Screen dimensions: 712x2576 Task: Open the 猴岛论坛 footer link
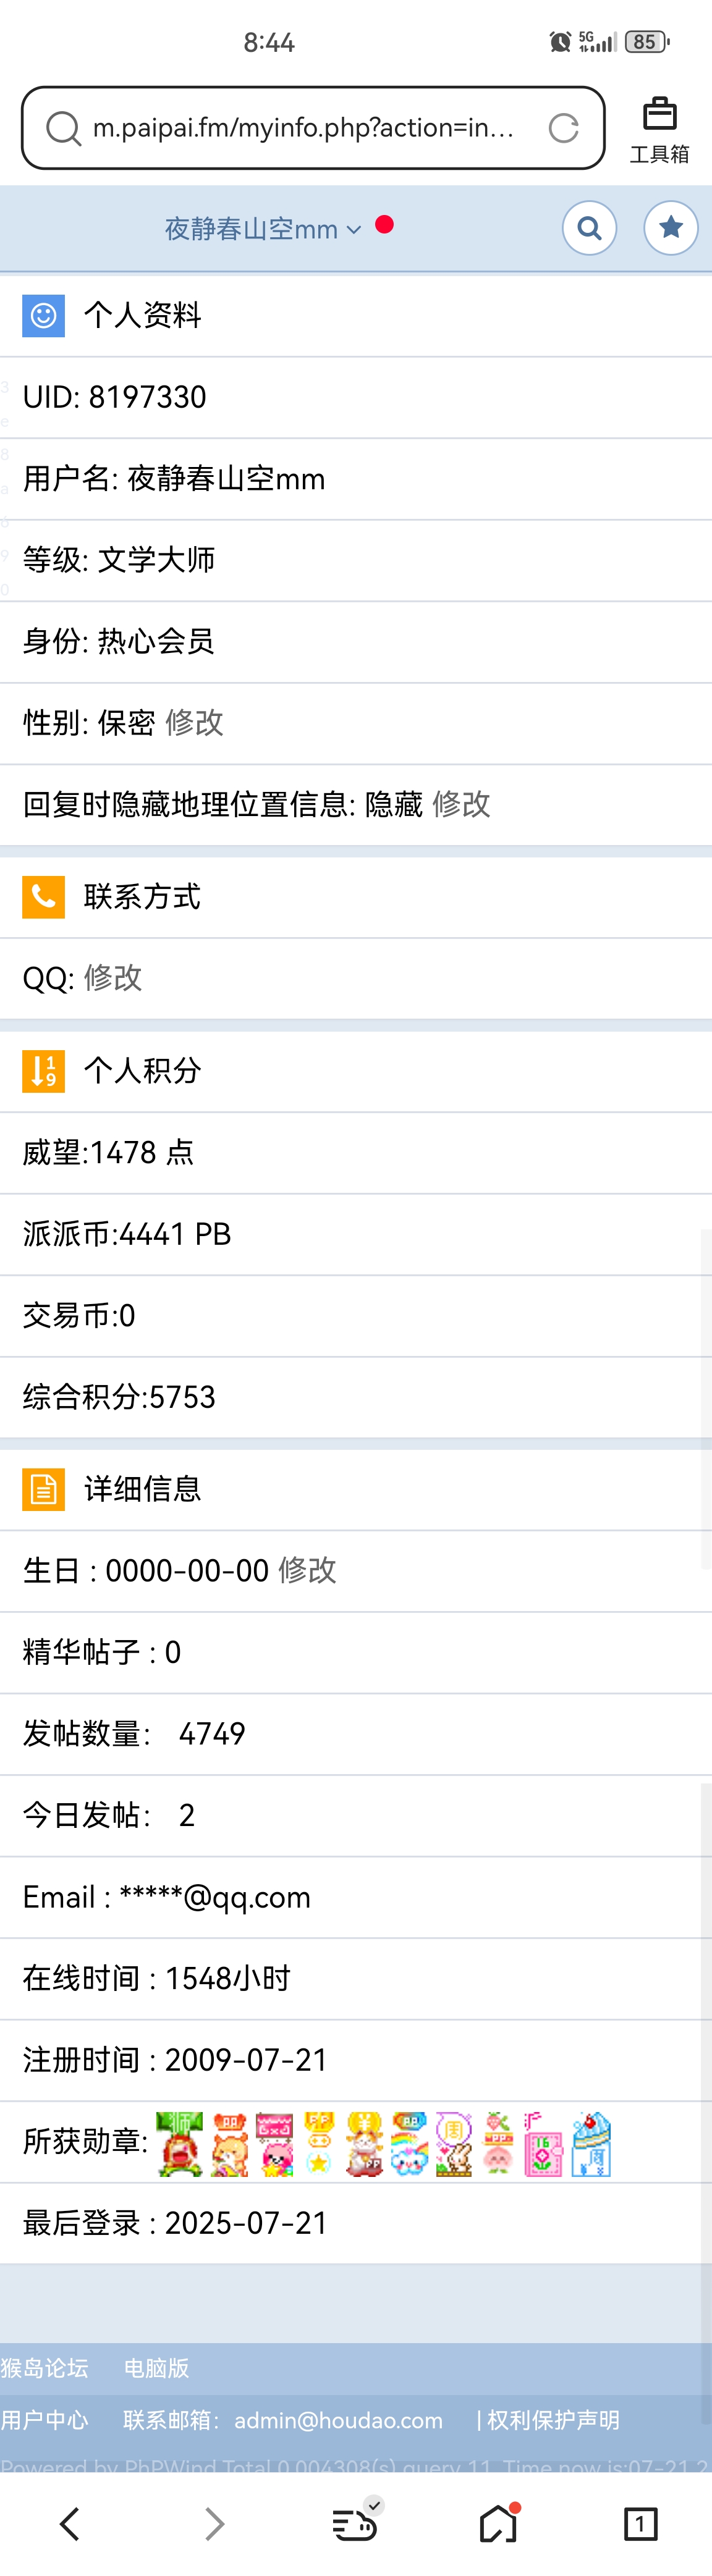click(x=45, y=2368)
